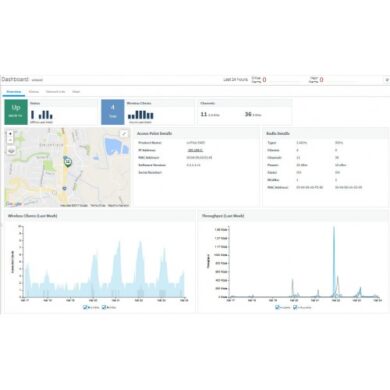This screenshot has height=390, width=390.
Task: Open the dropdown arrow at the dashboard header's right edge
Action: click(387, 80)
